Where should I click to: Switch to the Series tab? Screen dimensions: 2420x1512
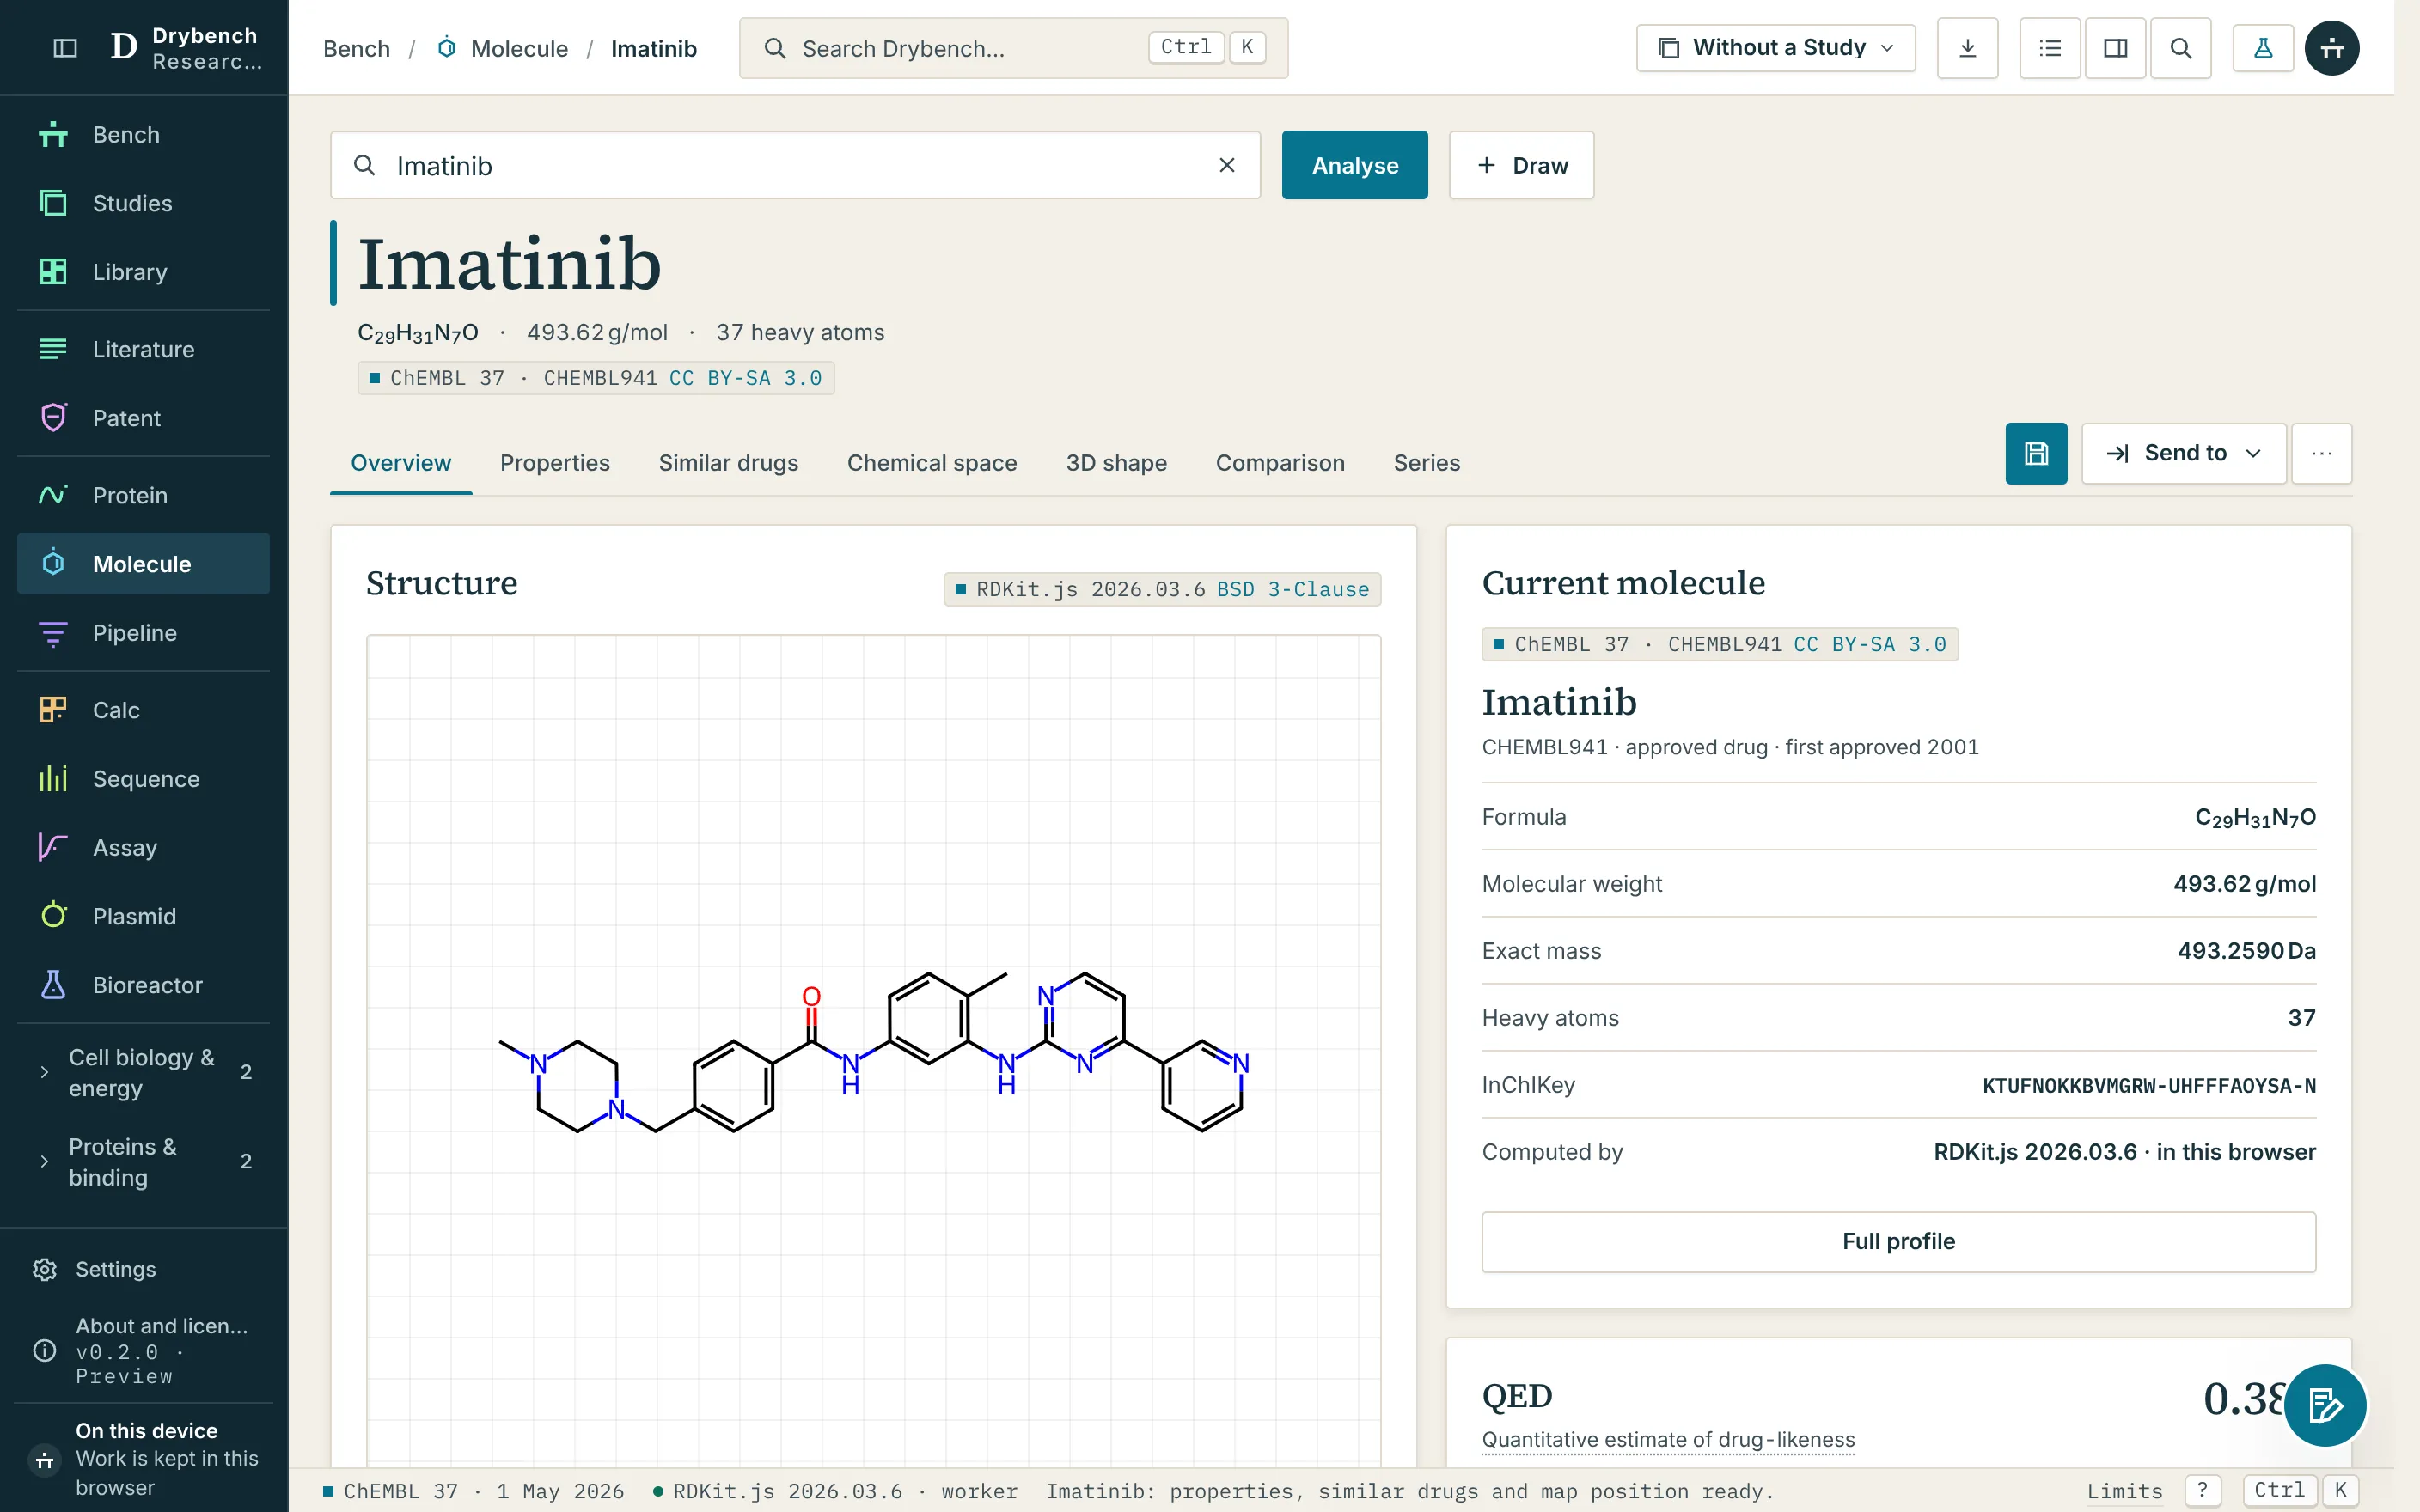(x=1427, y=463)
